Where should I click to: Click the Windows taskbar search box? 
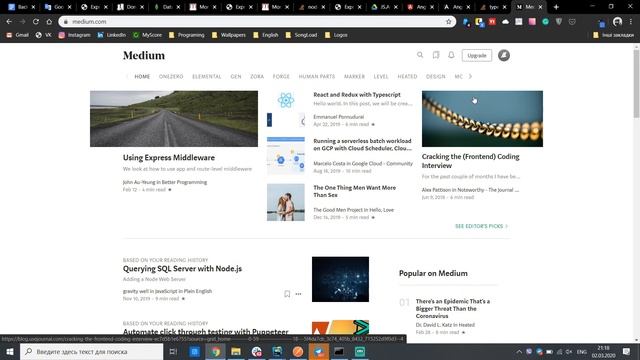(x=91, y=351)
